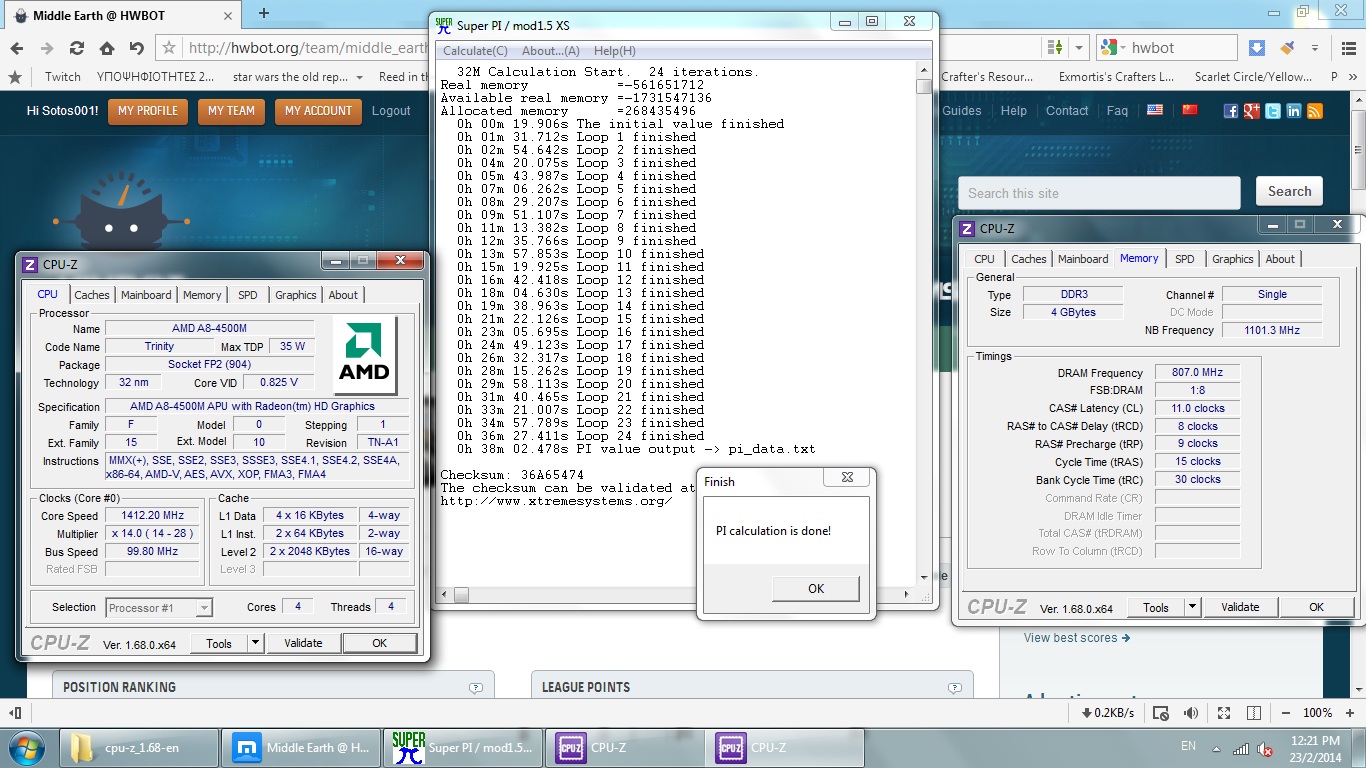
Task: Open About menu in Super PI
Action: pos(550,51)
